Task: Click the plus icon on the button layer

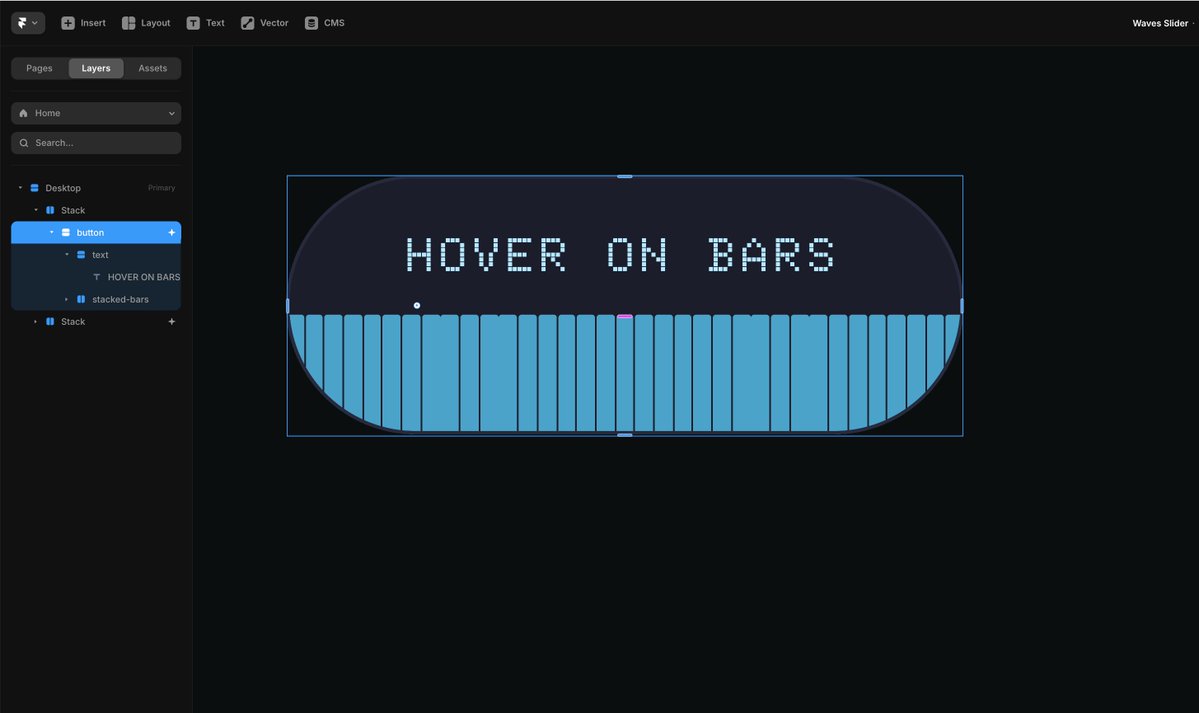Action: 171,232
